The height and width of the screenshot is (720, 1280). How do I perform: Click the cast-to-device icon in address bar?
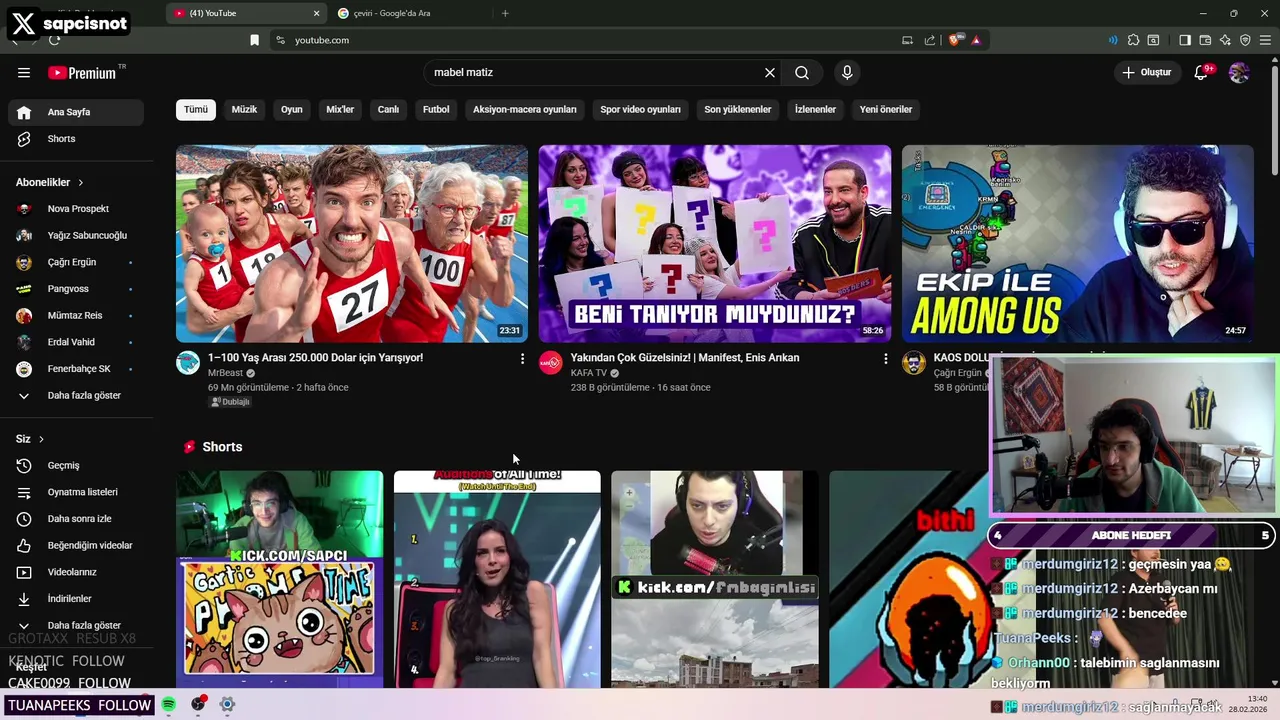click(x=907, y=40)
